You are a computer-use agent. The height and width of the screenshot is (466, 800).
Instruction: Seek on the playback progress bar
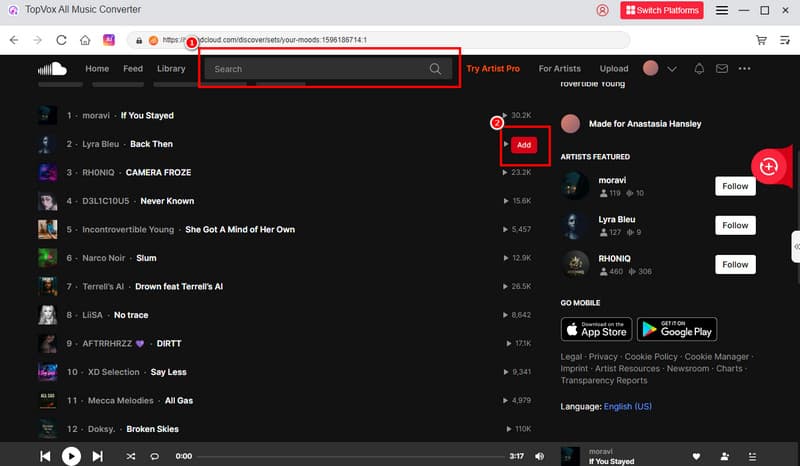coord(351,456)
